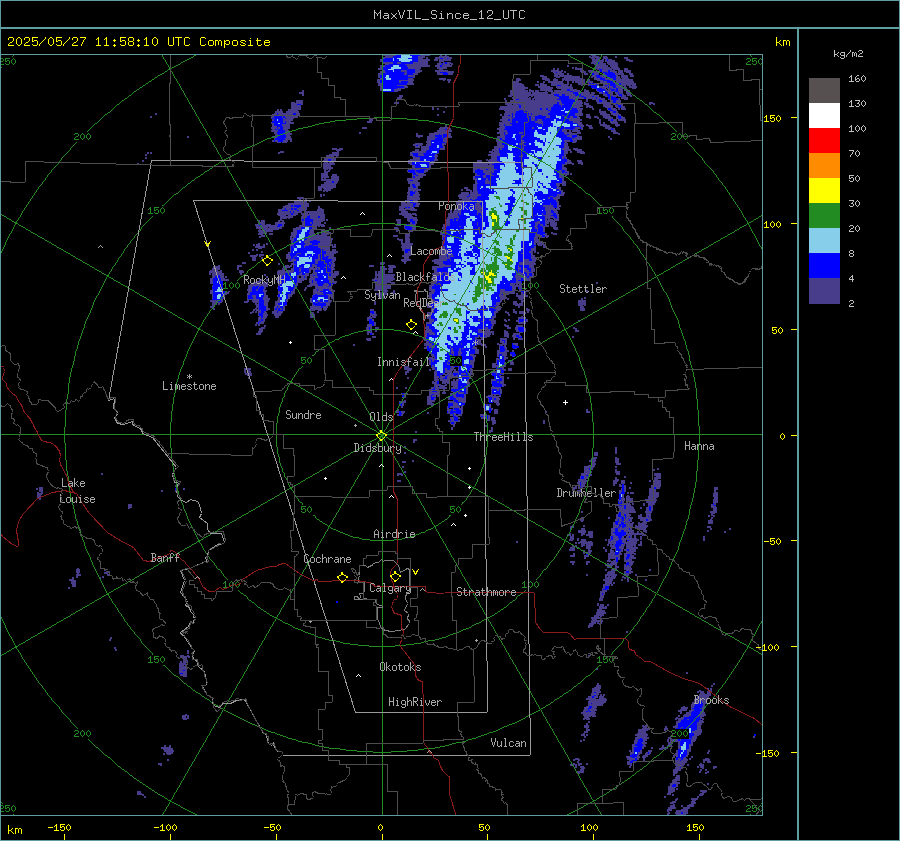Select the Cochrane label
Viewport: 900px width, 841px height.
327,559
